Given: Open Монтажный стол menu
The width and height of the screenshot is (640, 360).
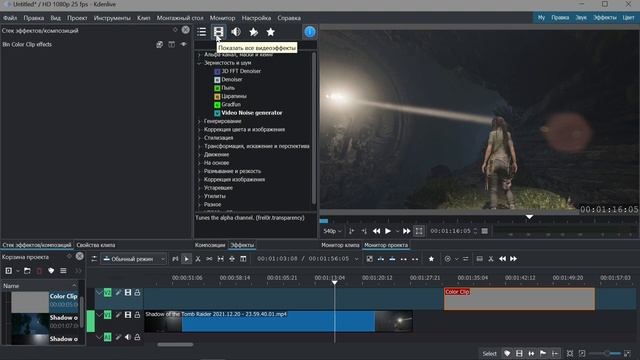Looking at the screenshot, I should (x=180, y=18).
